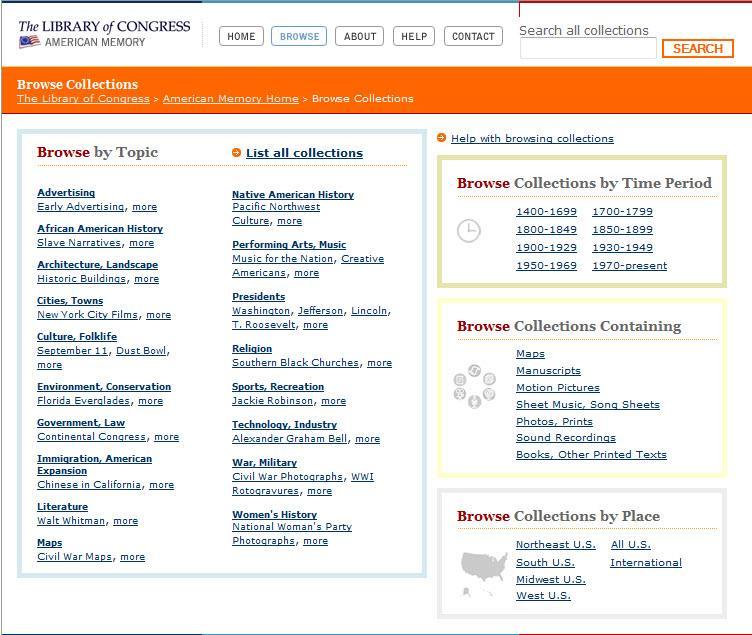
Task: Open African American History topic
Action: 100,228
